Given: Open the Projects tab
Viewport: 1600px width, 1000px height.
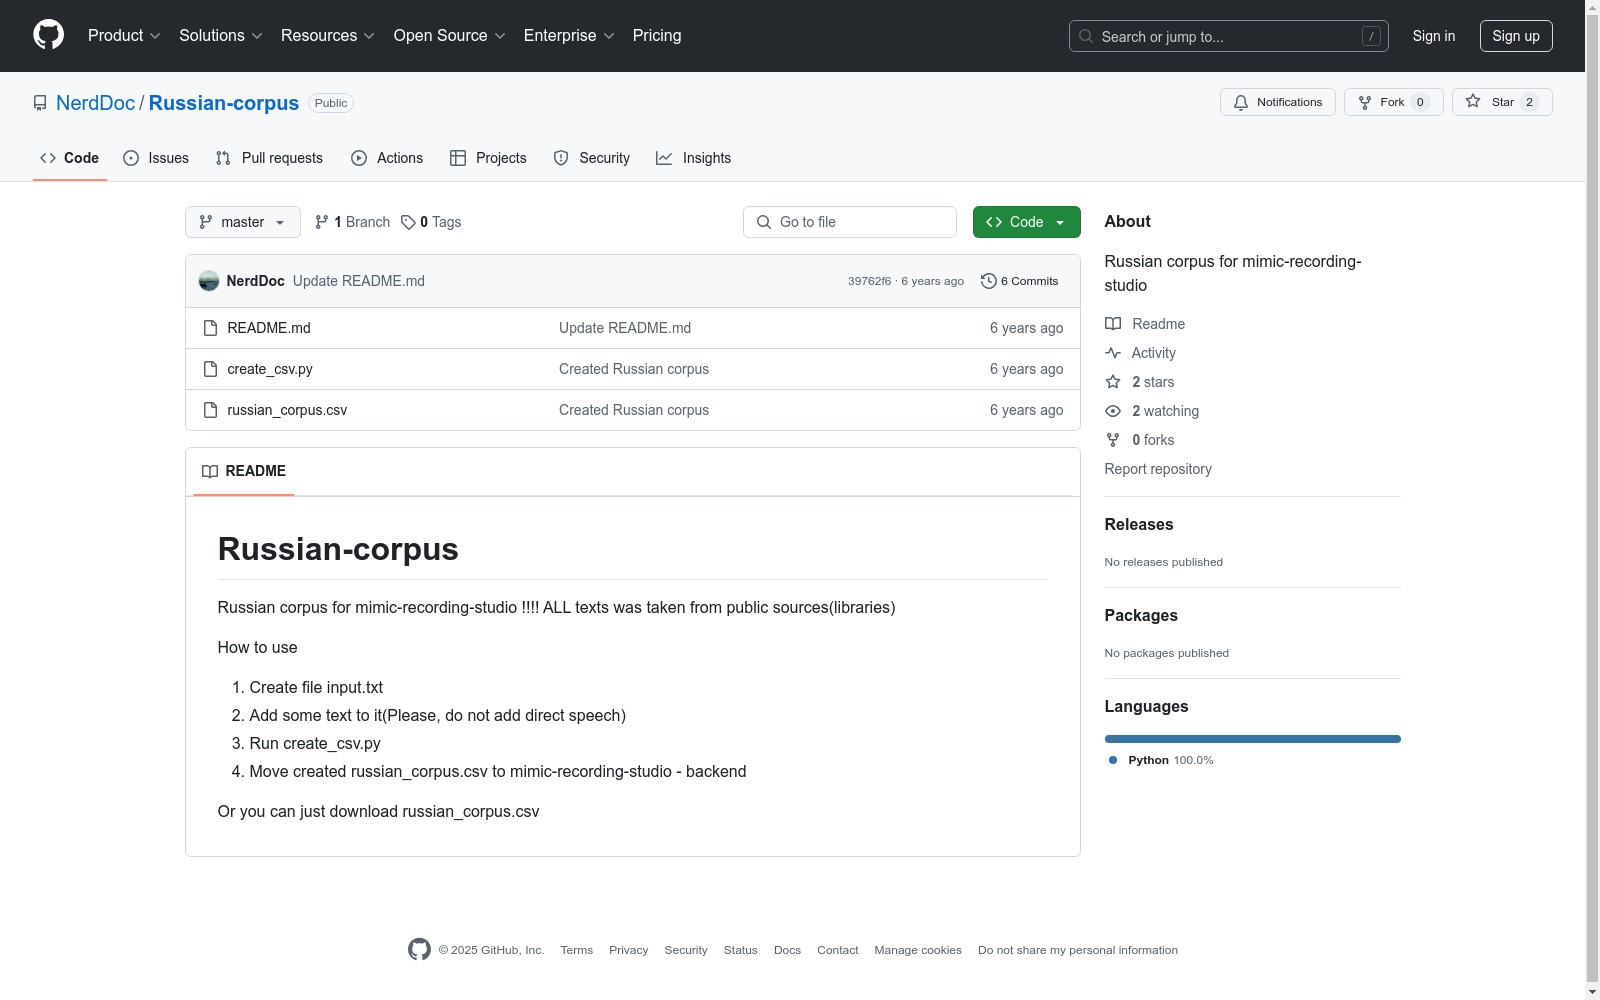Looking at the screenshot, I should tap(488, 158).
